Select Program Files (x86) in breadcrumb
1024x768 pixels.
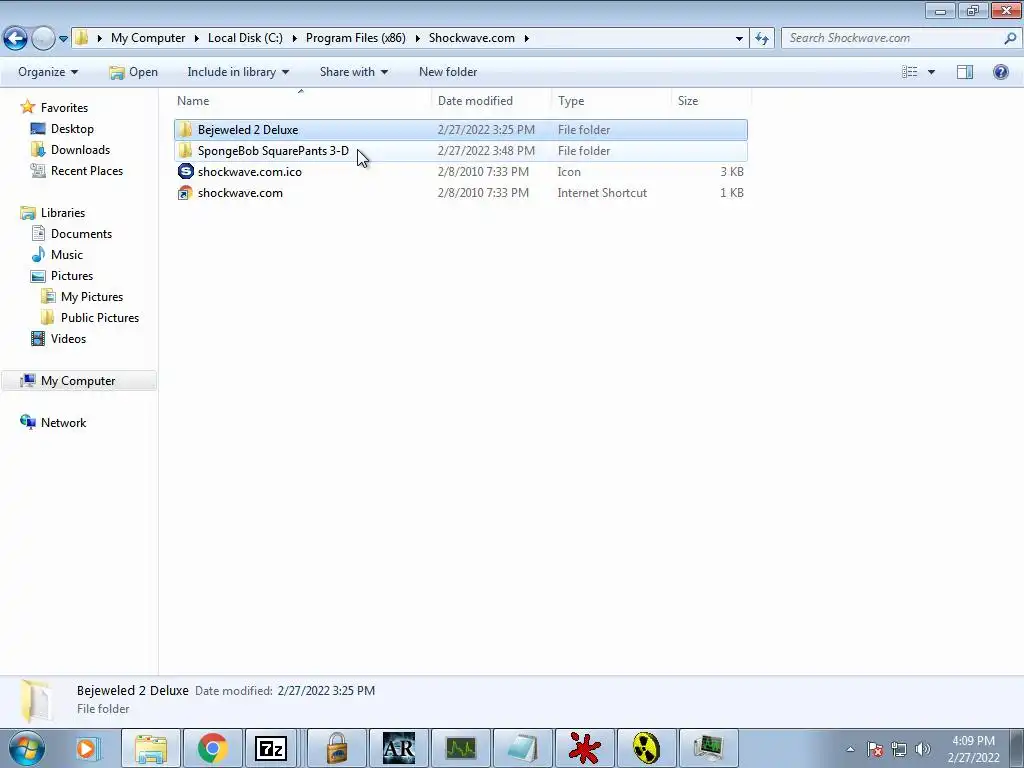click(355, 38)
